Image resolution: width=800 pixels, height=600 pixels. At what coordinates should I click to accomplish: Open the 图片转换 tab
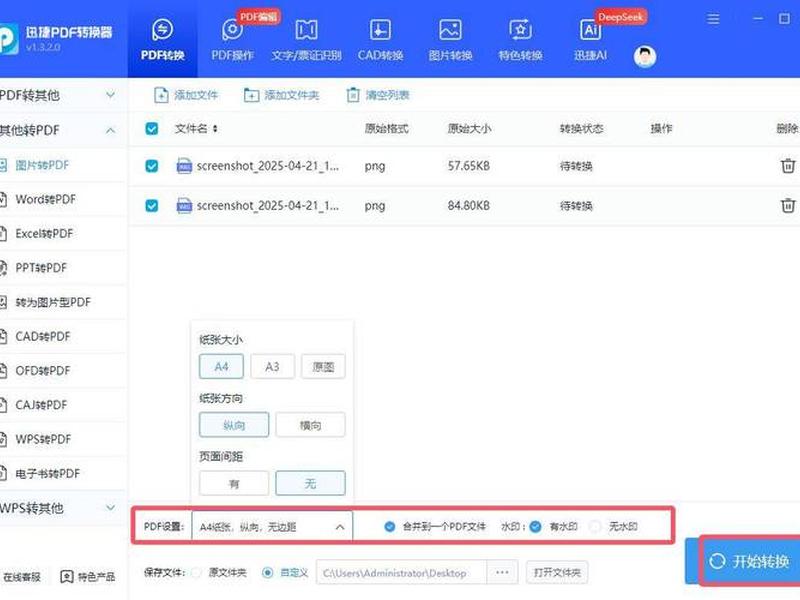pos(450,40)
